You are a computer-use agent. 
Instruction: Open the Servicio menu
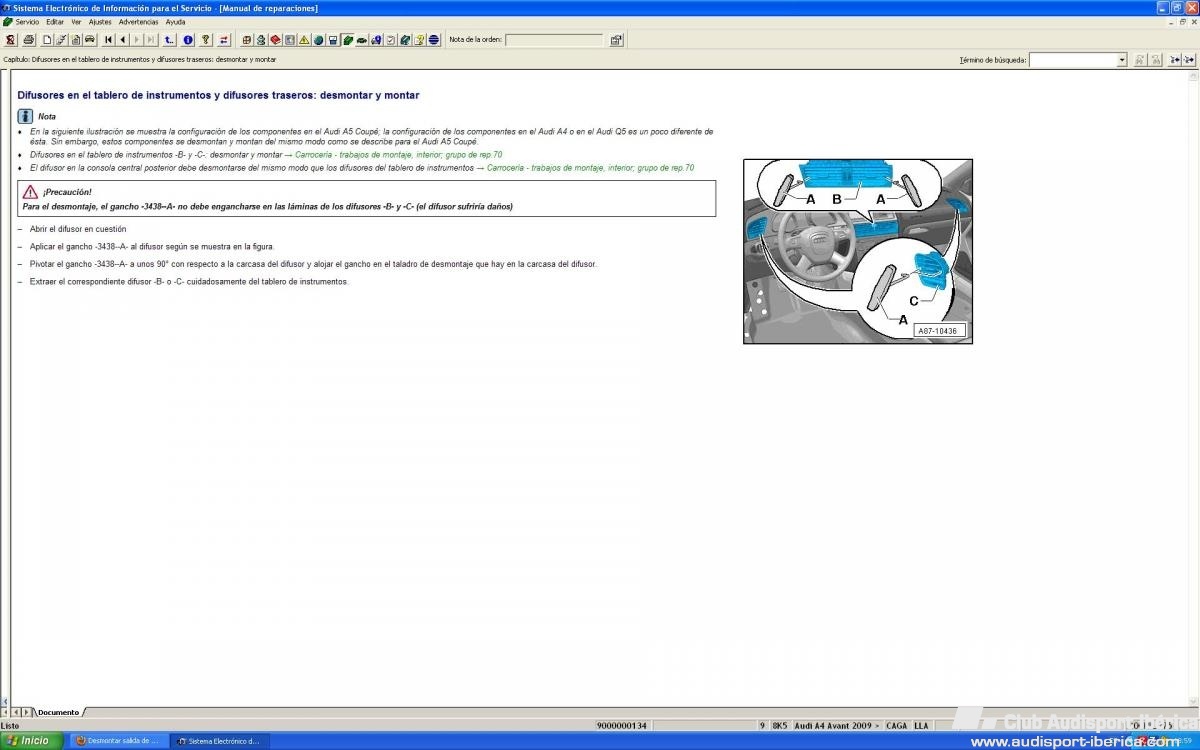pos(27,21)
